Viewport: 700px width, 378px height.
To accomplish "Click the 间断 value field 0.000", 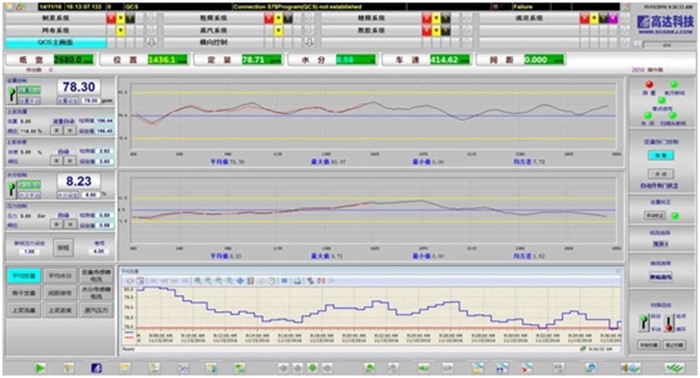I will click(544, 60).
